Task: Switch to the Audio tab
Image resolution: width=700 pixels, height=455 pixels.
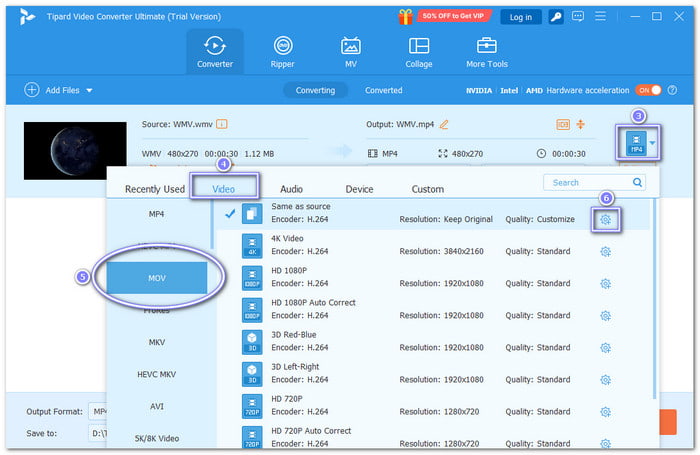Action: [x=291, y=188]
